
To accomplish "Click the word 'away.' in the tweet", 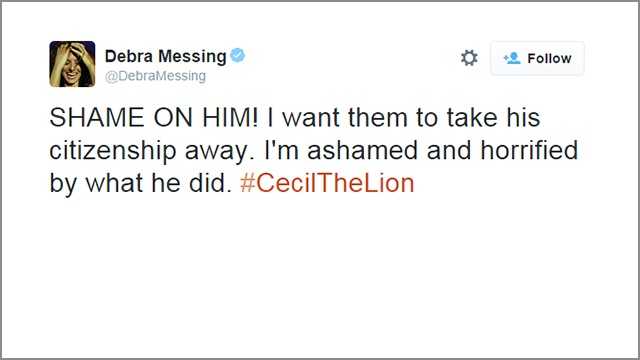I will 216,151.
